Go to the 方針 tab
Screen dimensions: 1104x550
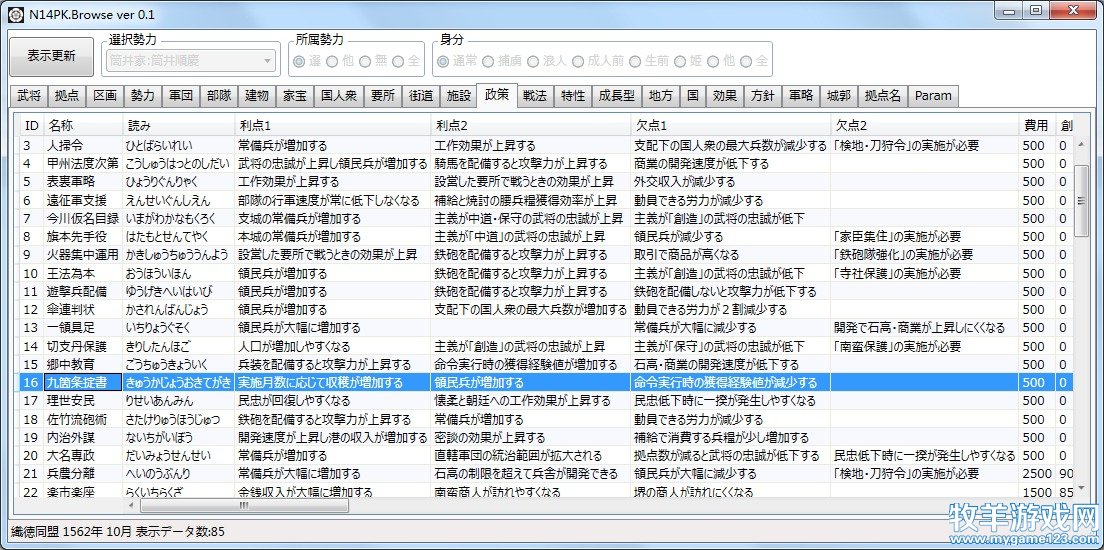[x=763, y=96]
